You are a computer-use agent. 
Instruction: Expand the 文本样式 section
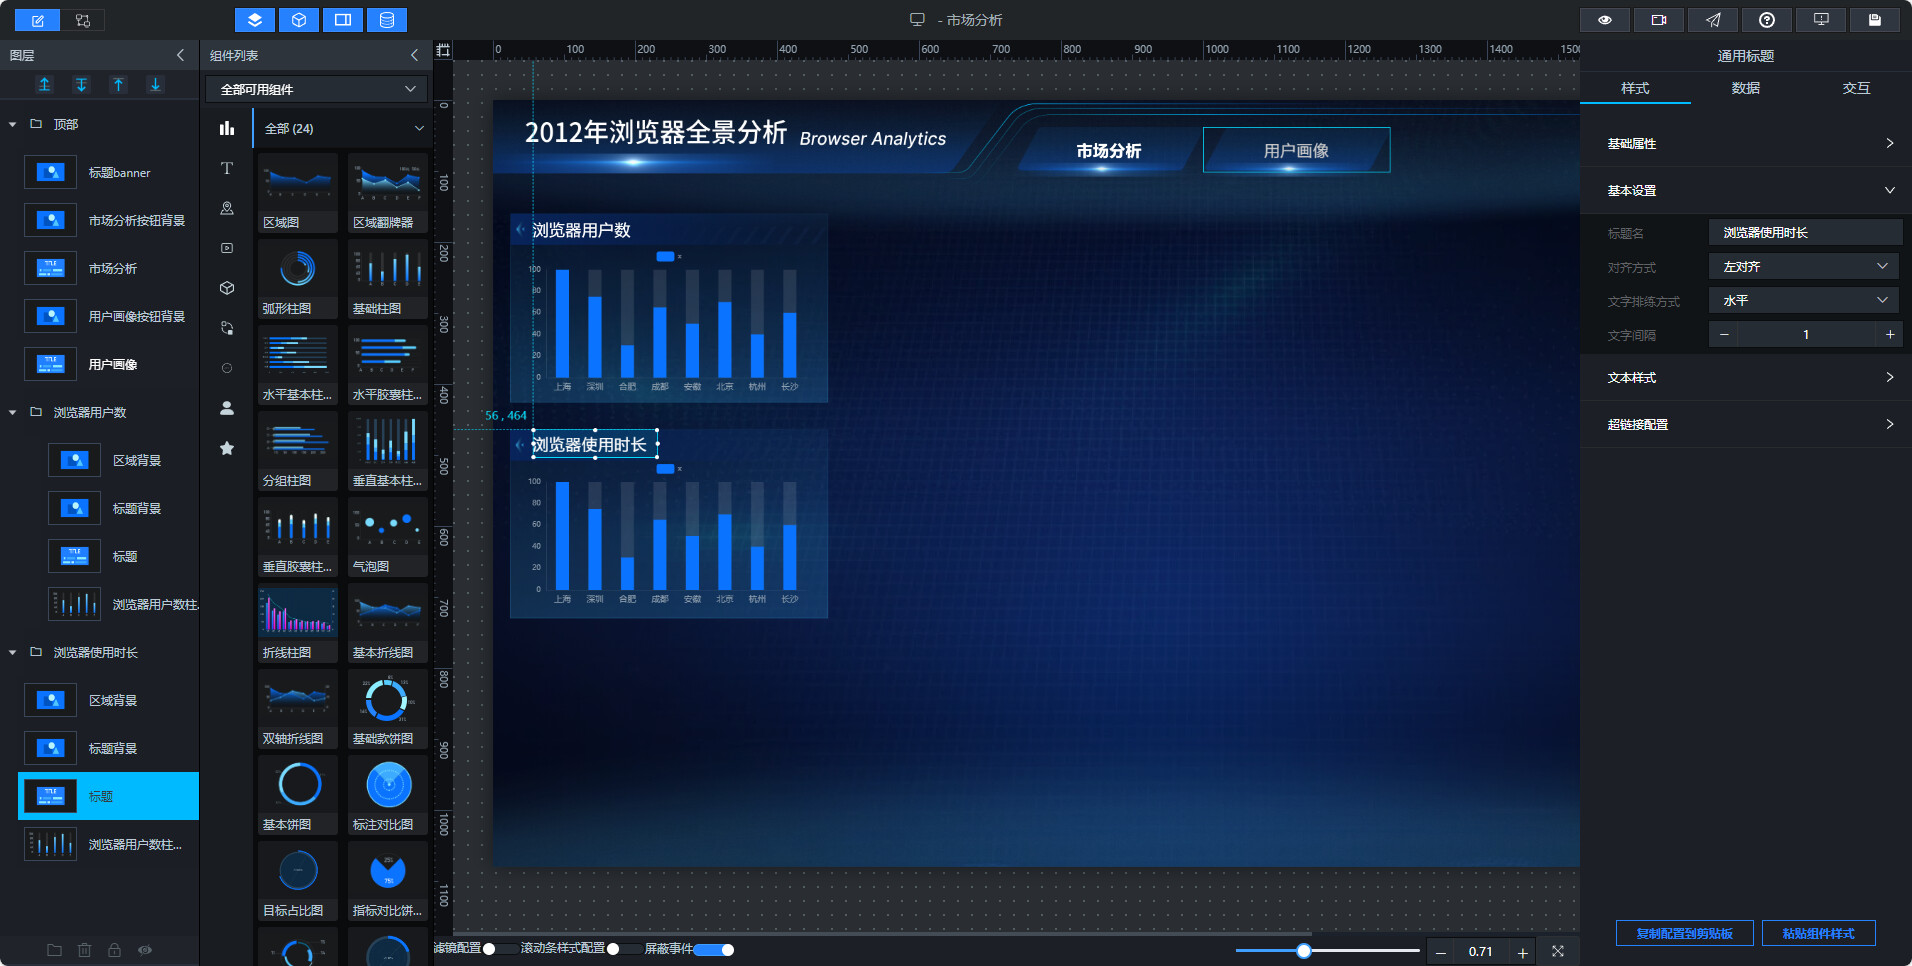(x=1746, y=377)
